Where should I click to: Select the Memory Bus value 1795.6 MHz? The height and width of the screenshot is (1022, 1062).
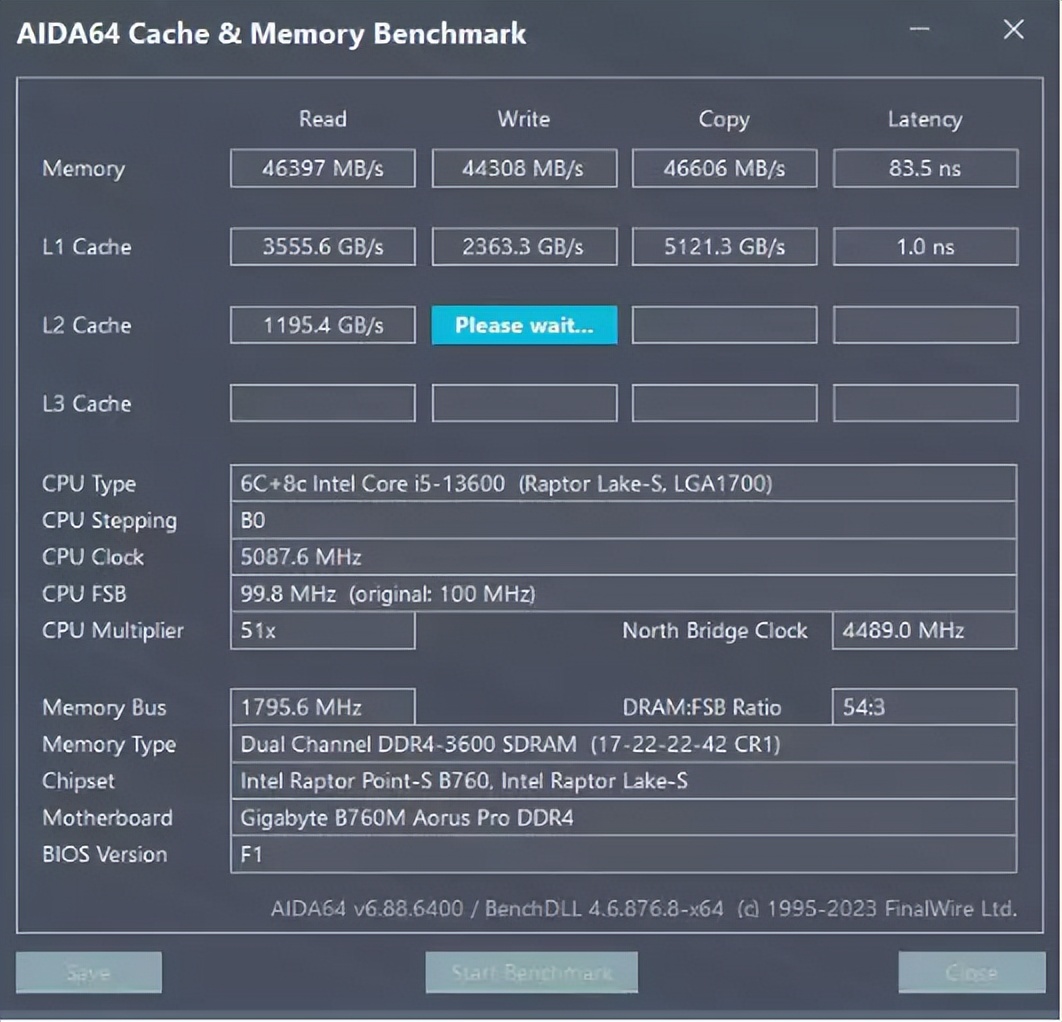pyautogui.click(x=322, y=707)
